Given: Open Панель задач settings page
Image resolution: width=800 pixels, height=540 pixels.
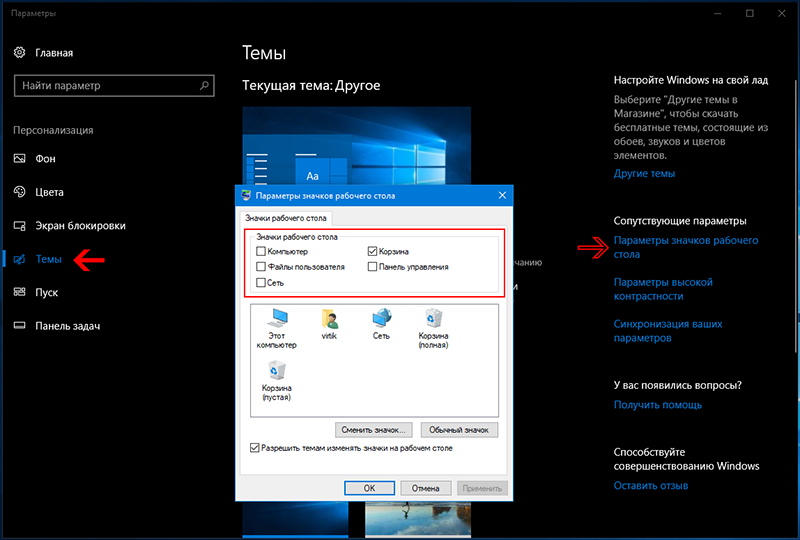Looking at the screenshot, I should click(57, 326).
